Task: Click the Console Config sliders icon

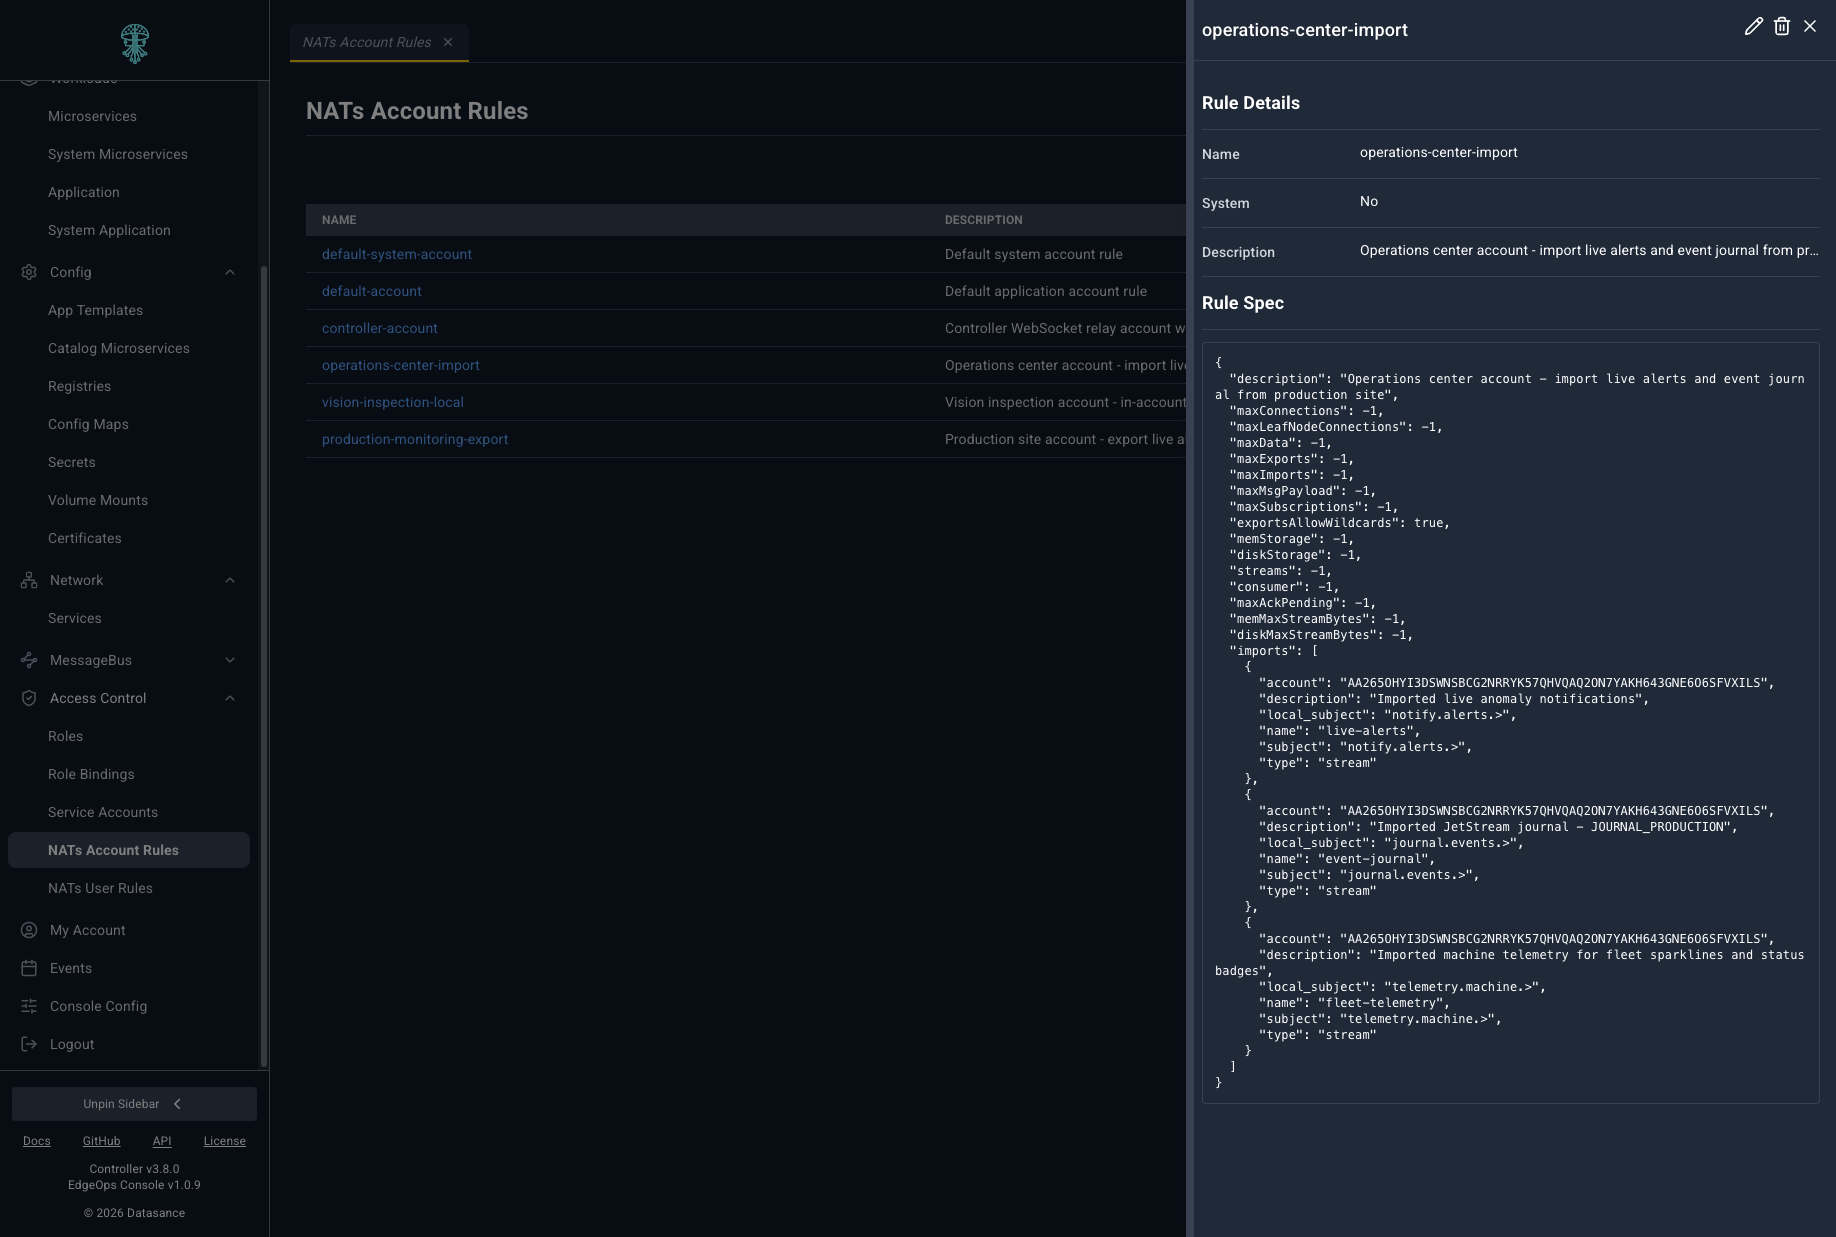Action: pyautogui.click(x=29, y=1006)
